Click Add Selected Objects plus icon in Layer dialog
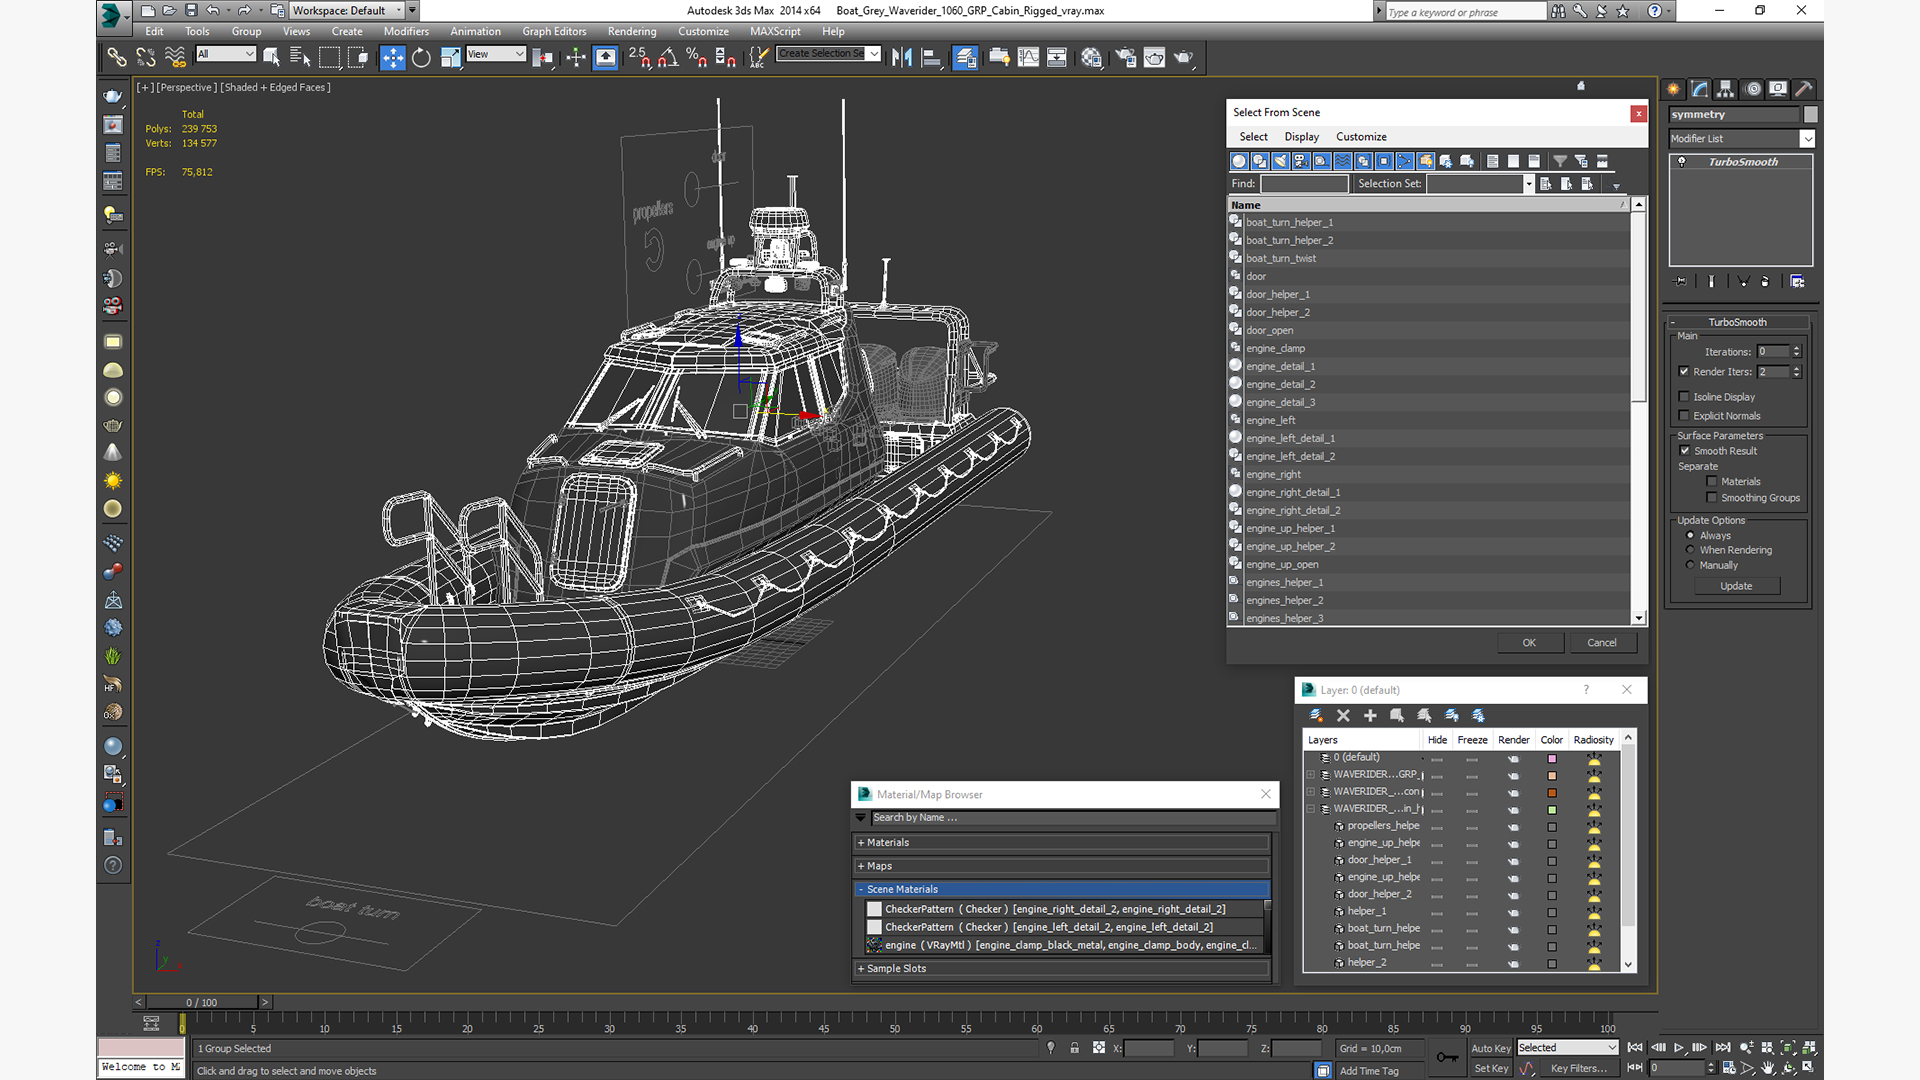This screenshot has height=1080, width=1920. [1370, 716]
